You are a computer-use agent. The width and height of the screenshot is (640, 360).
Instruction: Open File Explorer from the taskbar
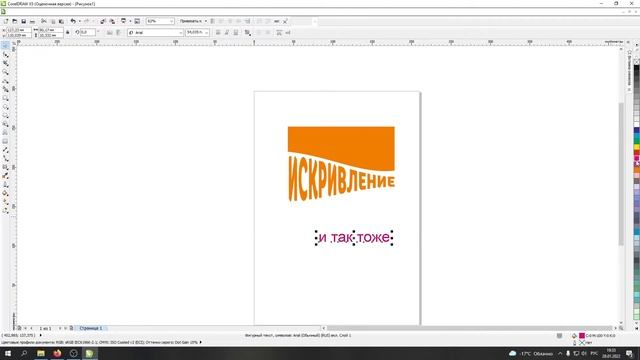pyautogui.click(x=41, y=353)
